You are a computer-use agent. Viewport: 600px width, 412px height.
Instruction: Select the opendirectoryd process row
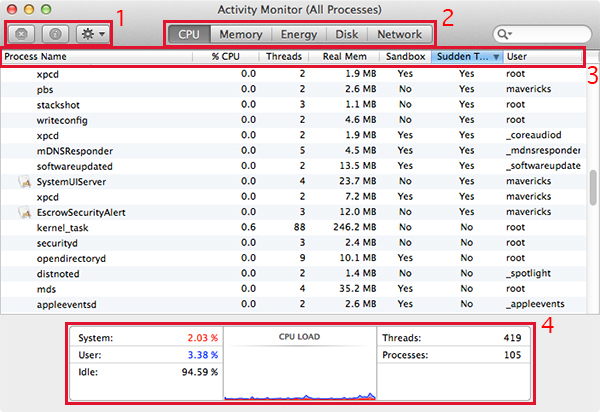click(x=293, y=258)
